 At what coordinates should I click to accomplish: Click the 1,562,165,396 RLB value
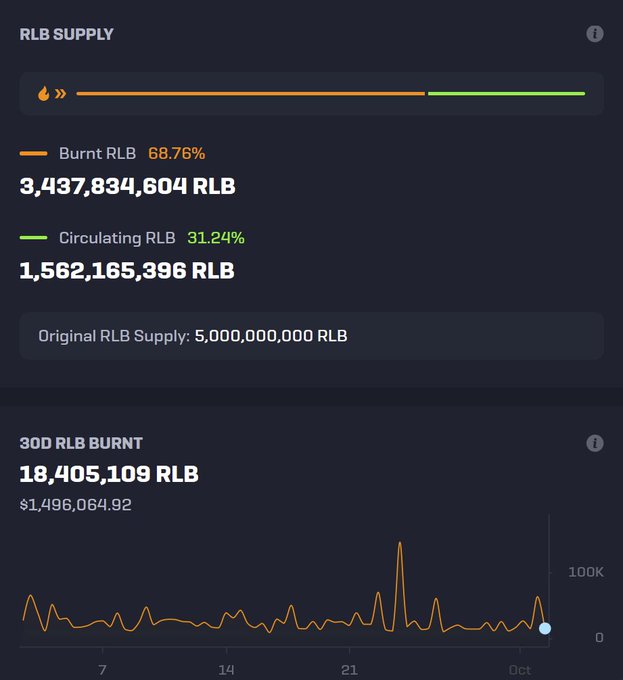pyautogui.click(x=127, y=271)
